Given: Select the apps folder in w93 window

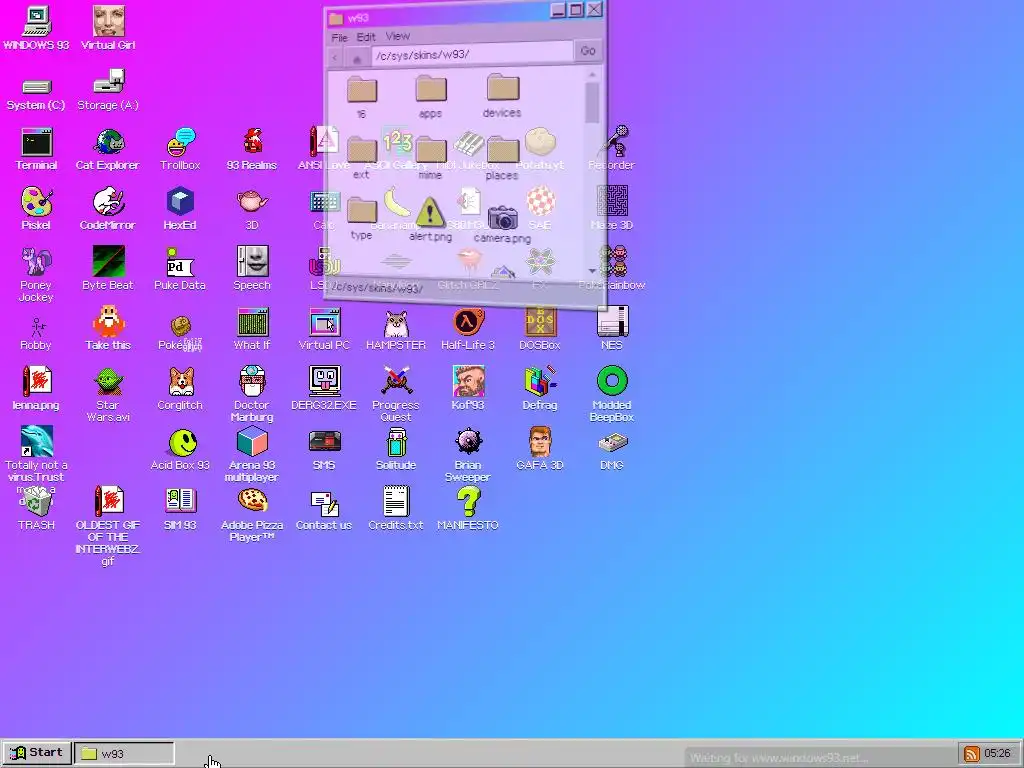Looking at the screenshot, I should pyautogui.click(x=430, y=96).
